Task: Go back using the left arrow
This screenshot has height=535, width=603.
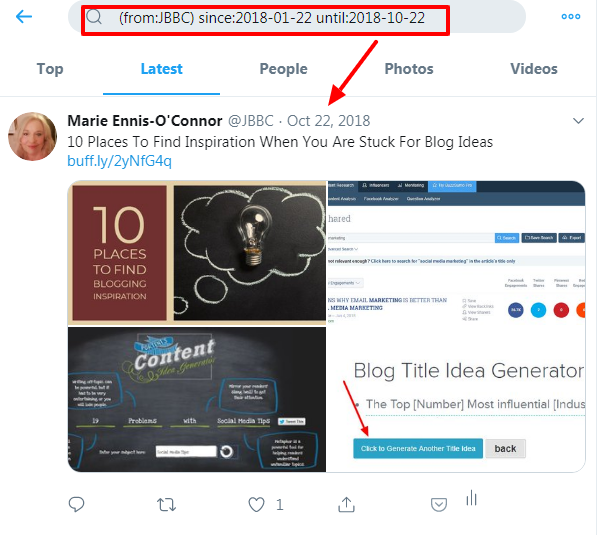Action: coord(24,17)
